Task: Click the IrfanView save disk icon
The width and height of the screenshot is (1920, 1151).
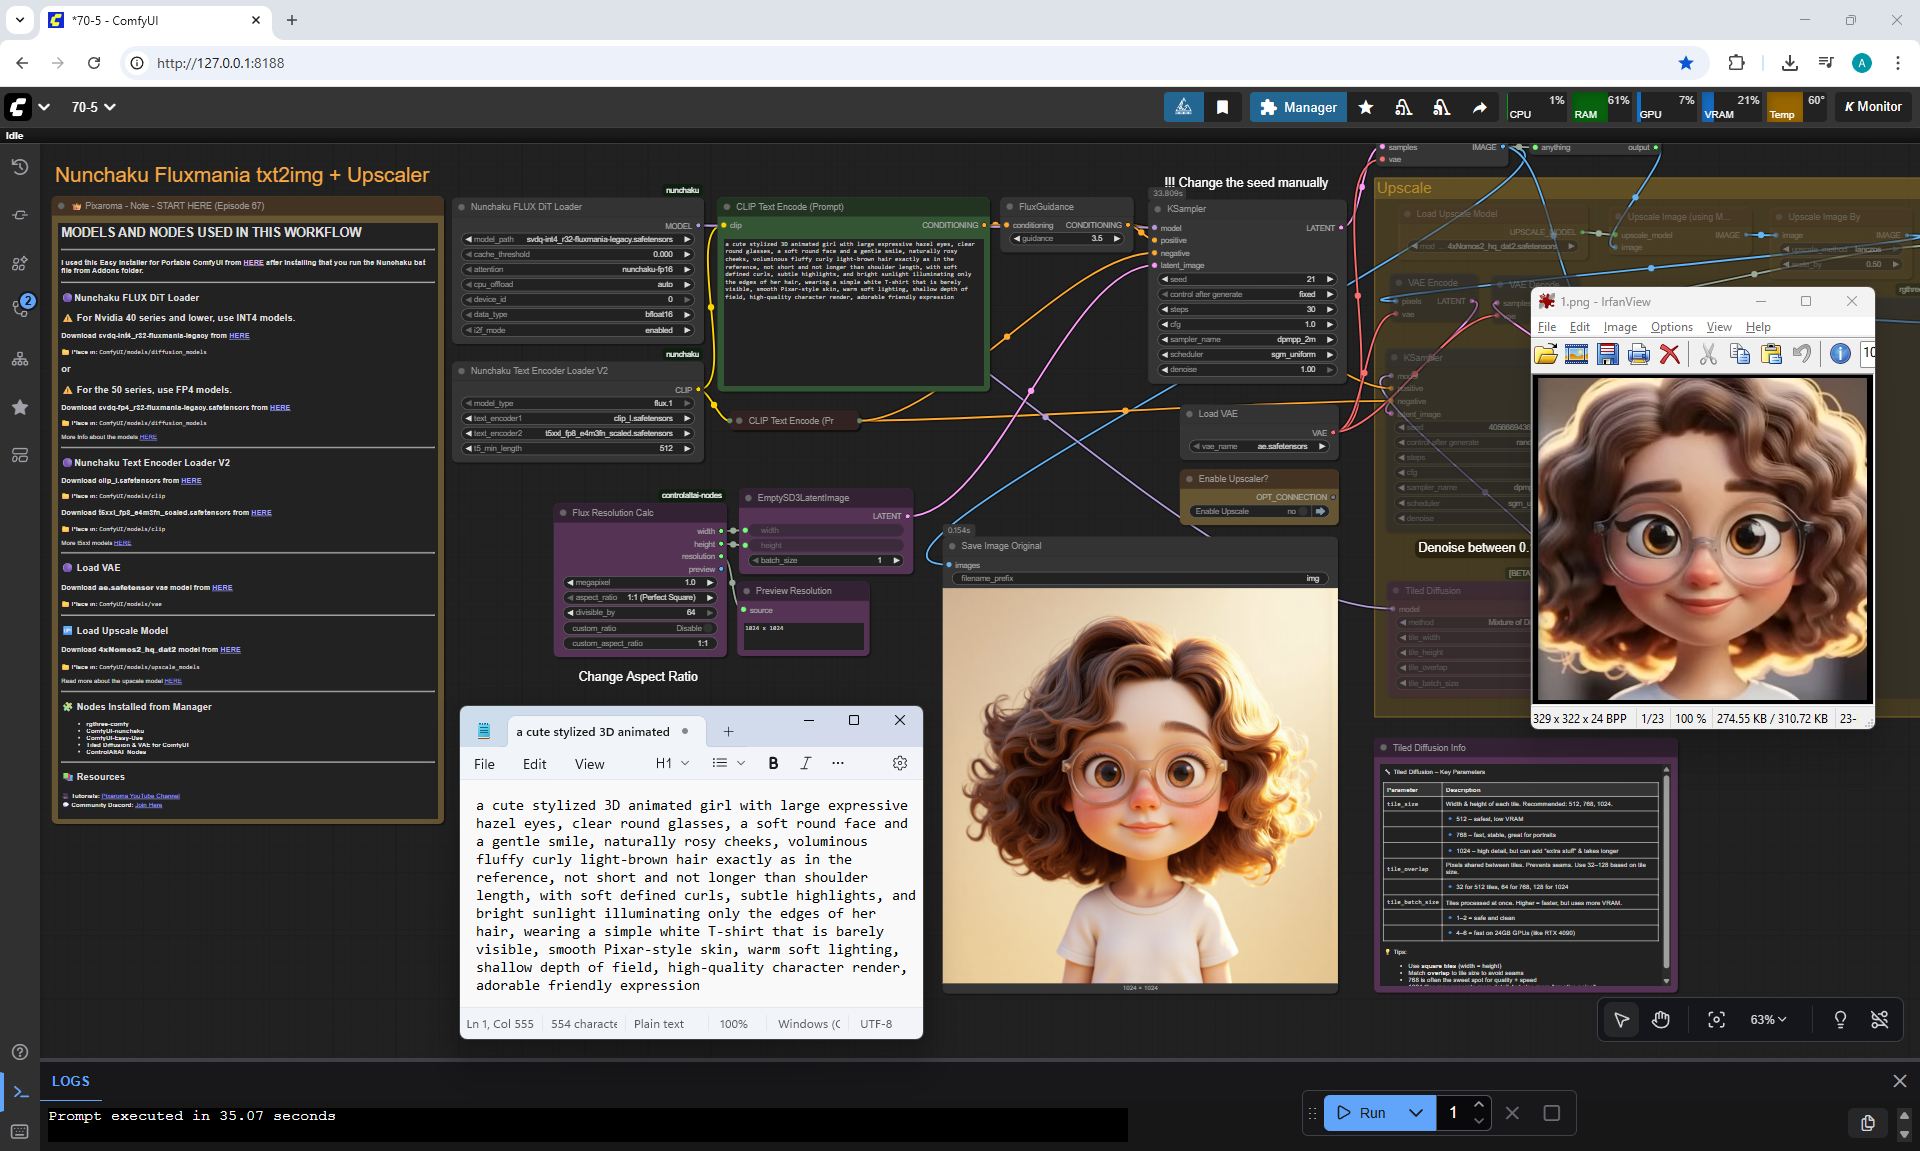Action: (1607, 354)
